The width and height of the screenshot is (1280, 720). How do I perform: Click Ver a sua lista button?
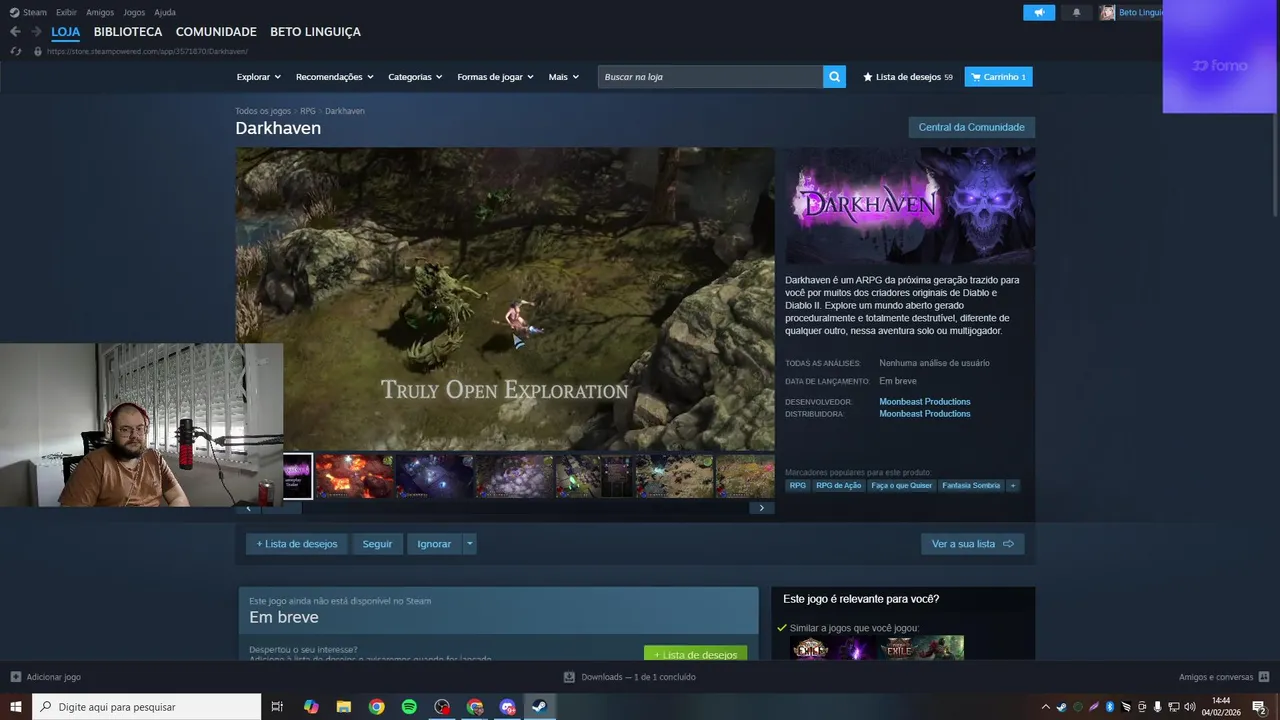point(972,544)
